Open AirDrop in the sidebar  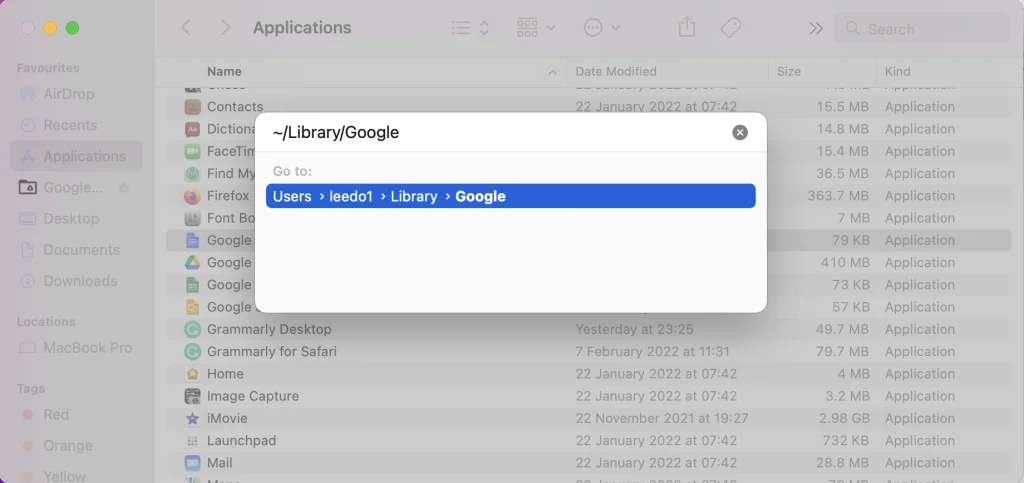(x=76, y=94)
